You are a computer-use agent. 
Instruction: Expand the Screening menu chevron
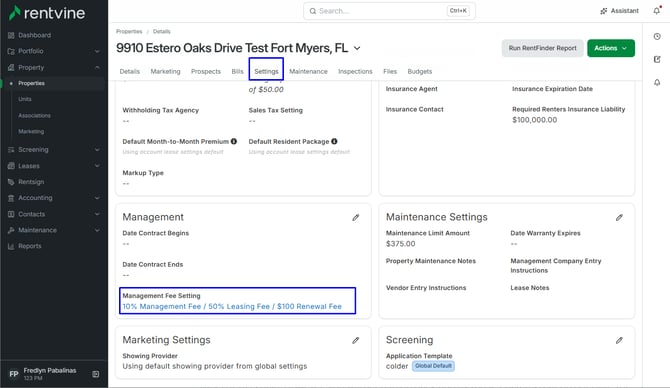[x=97, y=150]
